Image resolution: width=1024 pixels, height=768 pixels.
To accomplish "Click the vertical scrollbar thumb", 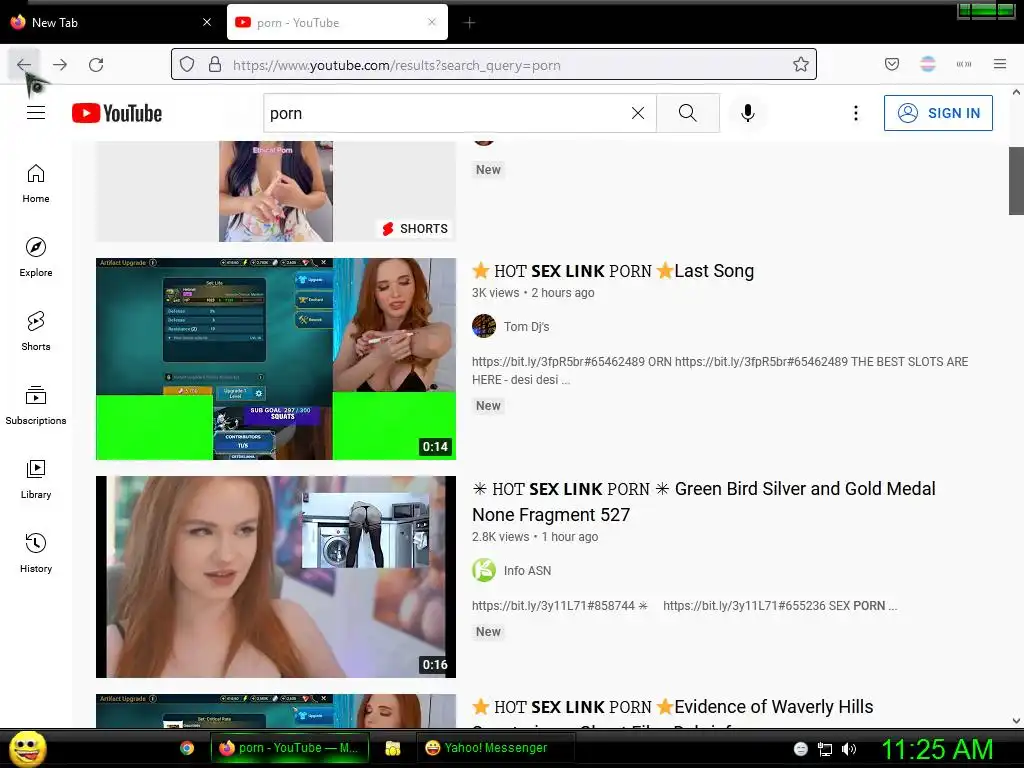I will coord(1016,180).
